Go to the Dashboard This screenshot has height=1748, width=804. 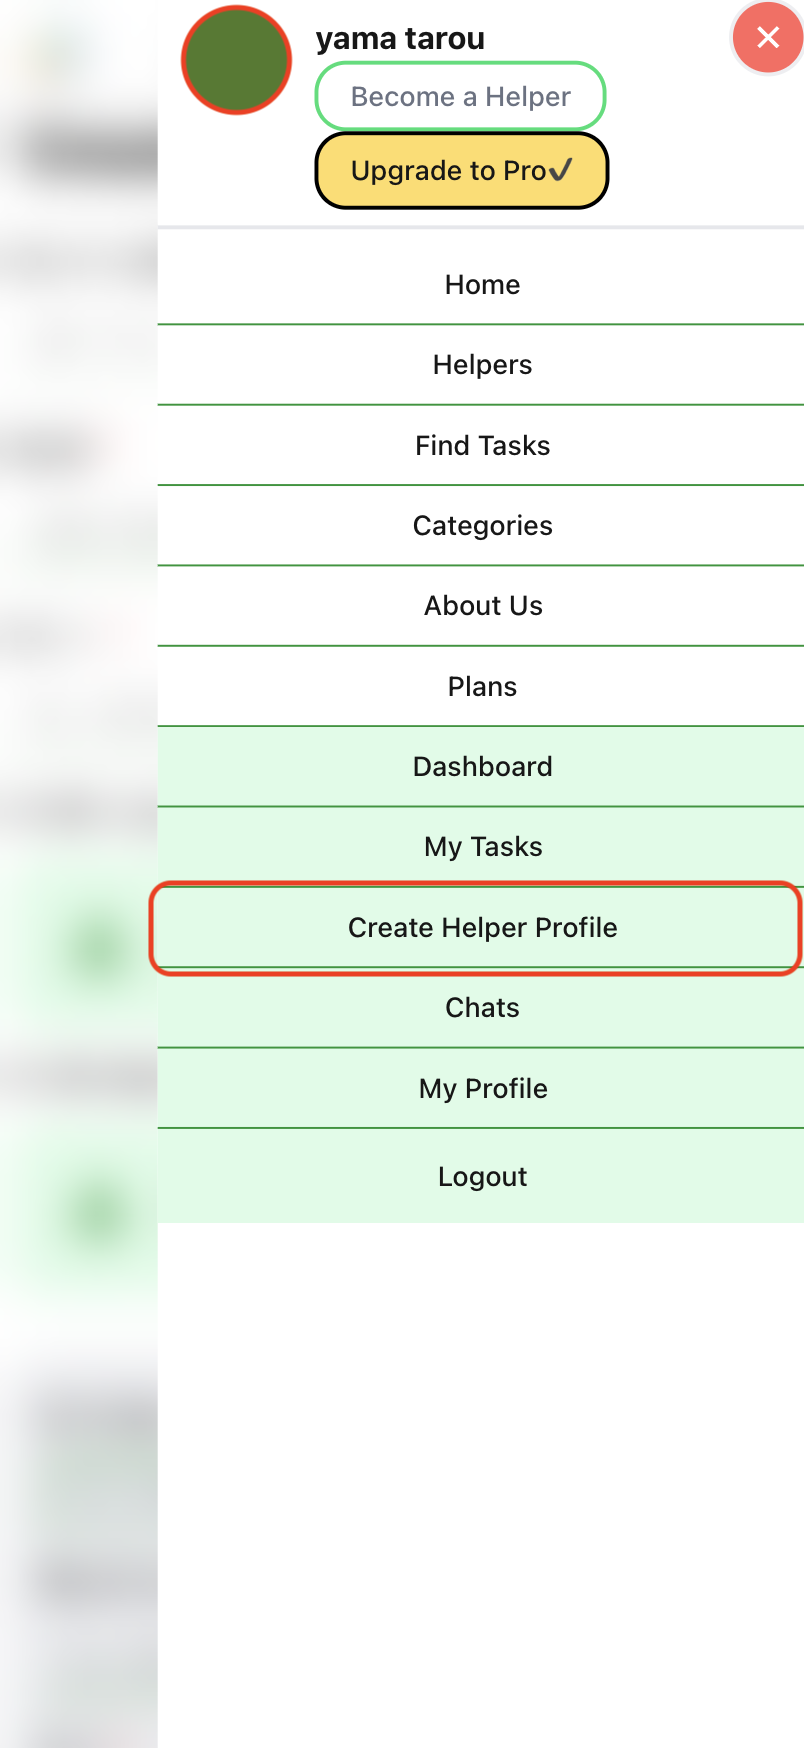(482, 766)
